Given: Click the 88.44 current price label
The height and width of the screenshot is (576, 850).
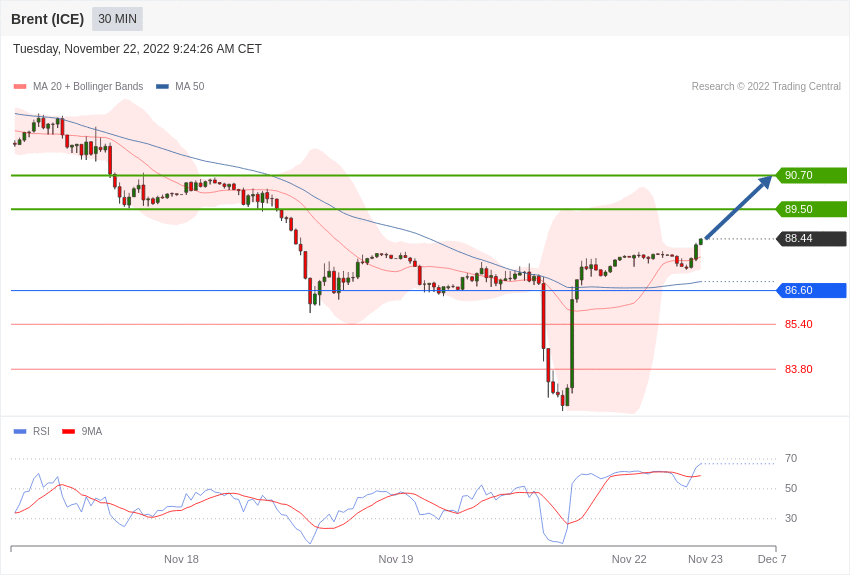Looking at the screenshot, I should pyautogui.click(x=812, y=238).
